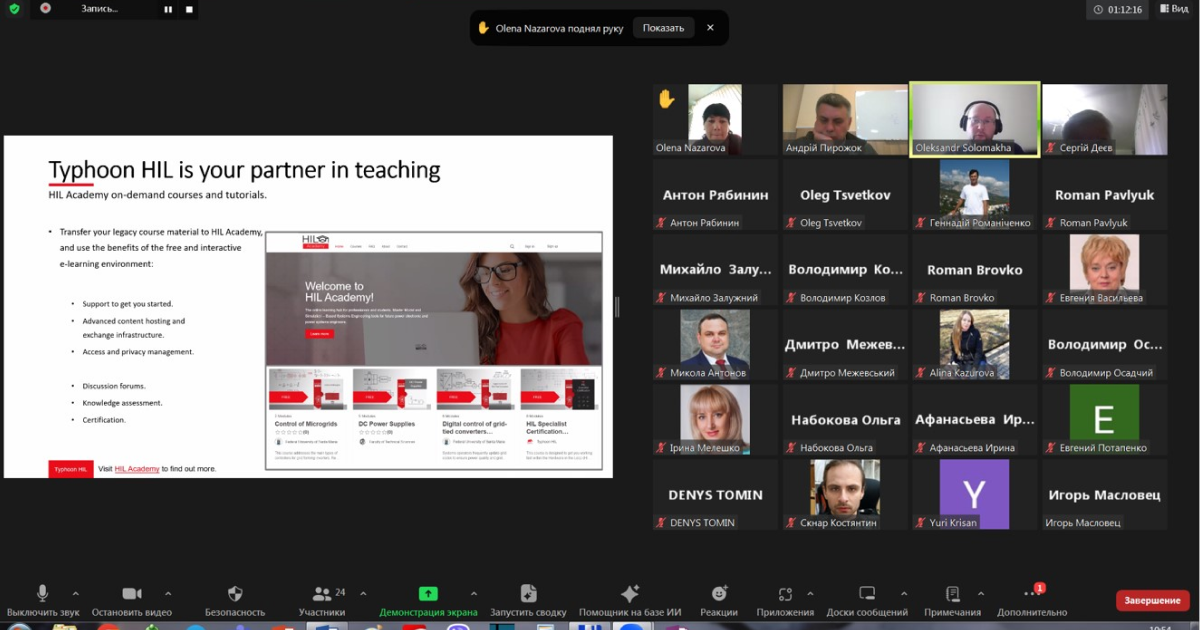Expand audio options arrow beside microphone

point(76,593)
